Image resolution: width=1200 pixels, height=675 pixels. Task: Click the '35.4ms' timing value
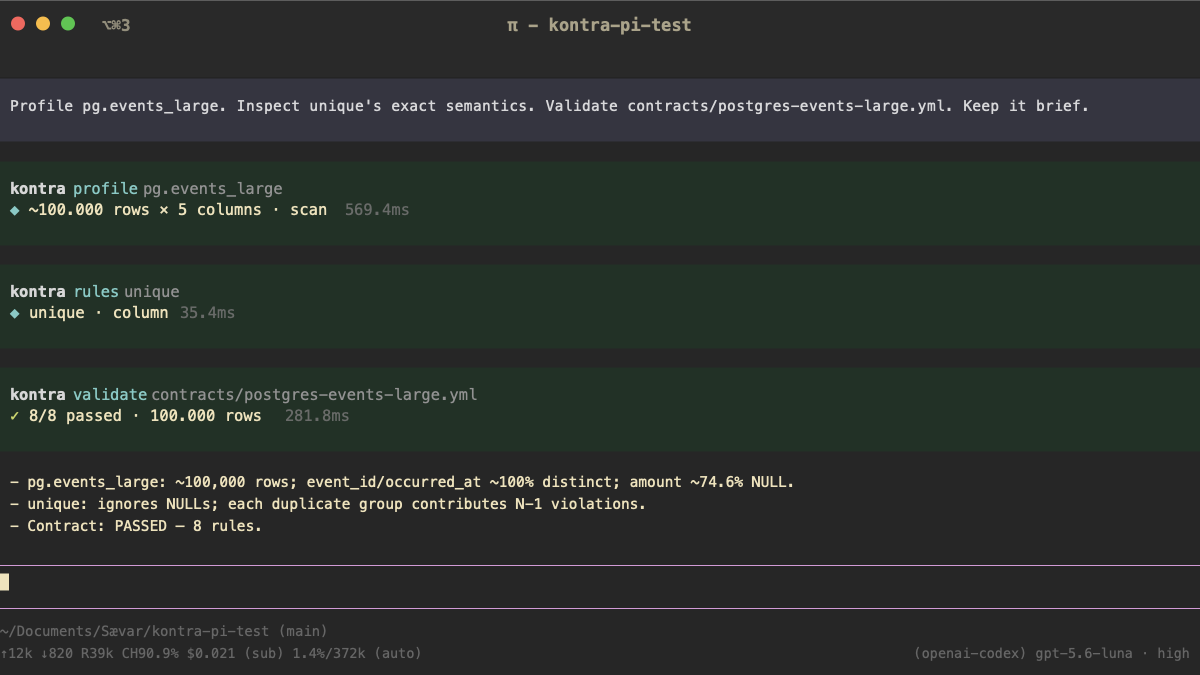[207, 313]
